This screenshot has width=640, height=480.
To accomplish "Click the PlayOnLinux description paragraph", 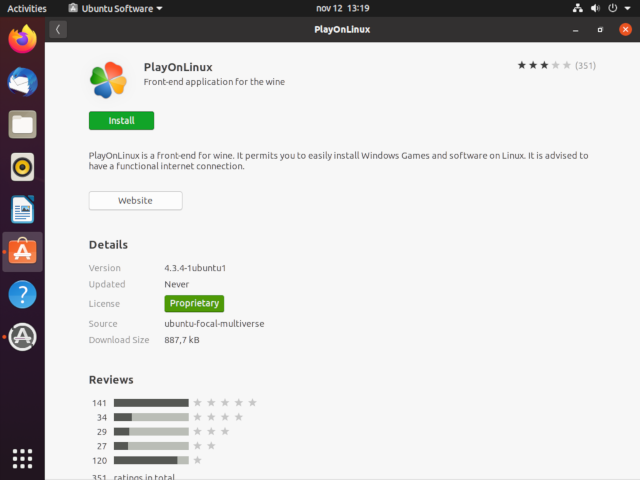I will coord(339,161).
